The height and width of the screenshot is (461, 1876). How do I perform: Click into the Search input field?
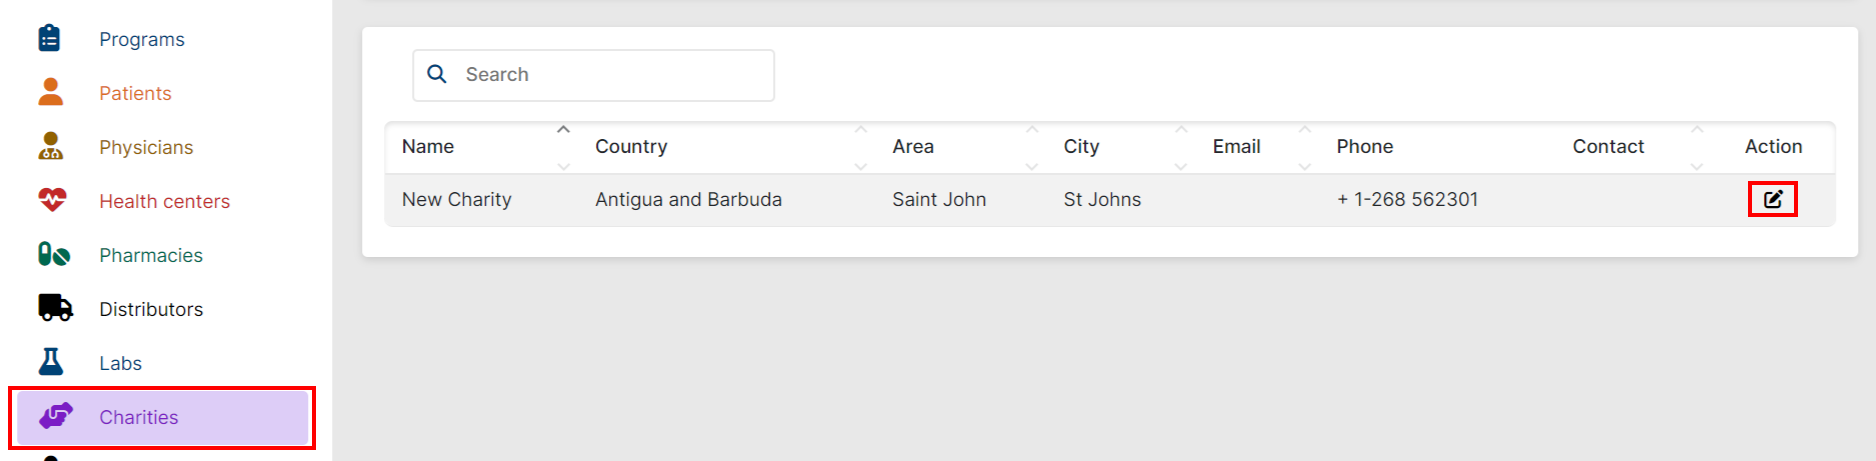coord(610,75)
